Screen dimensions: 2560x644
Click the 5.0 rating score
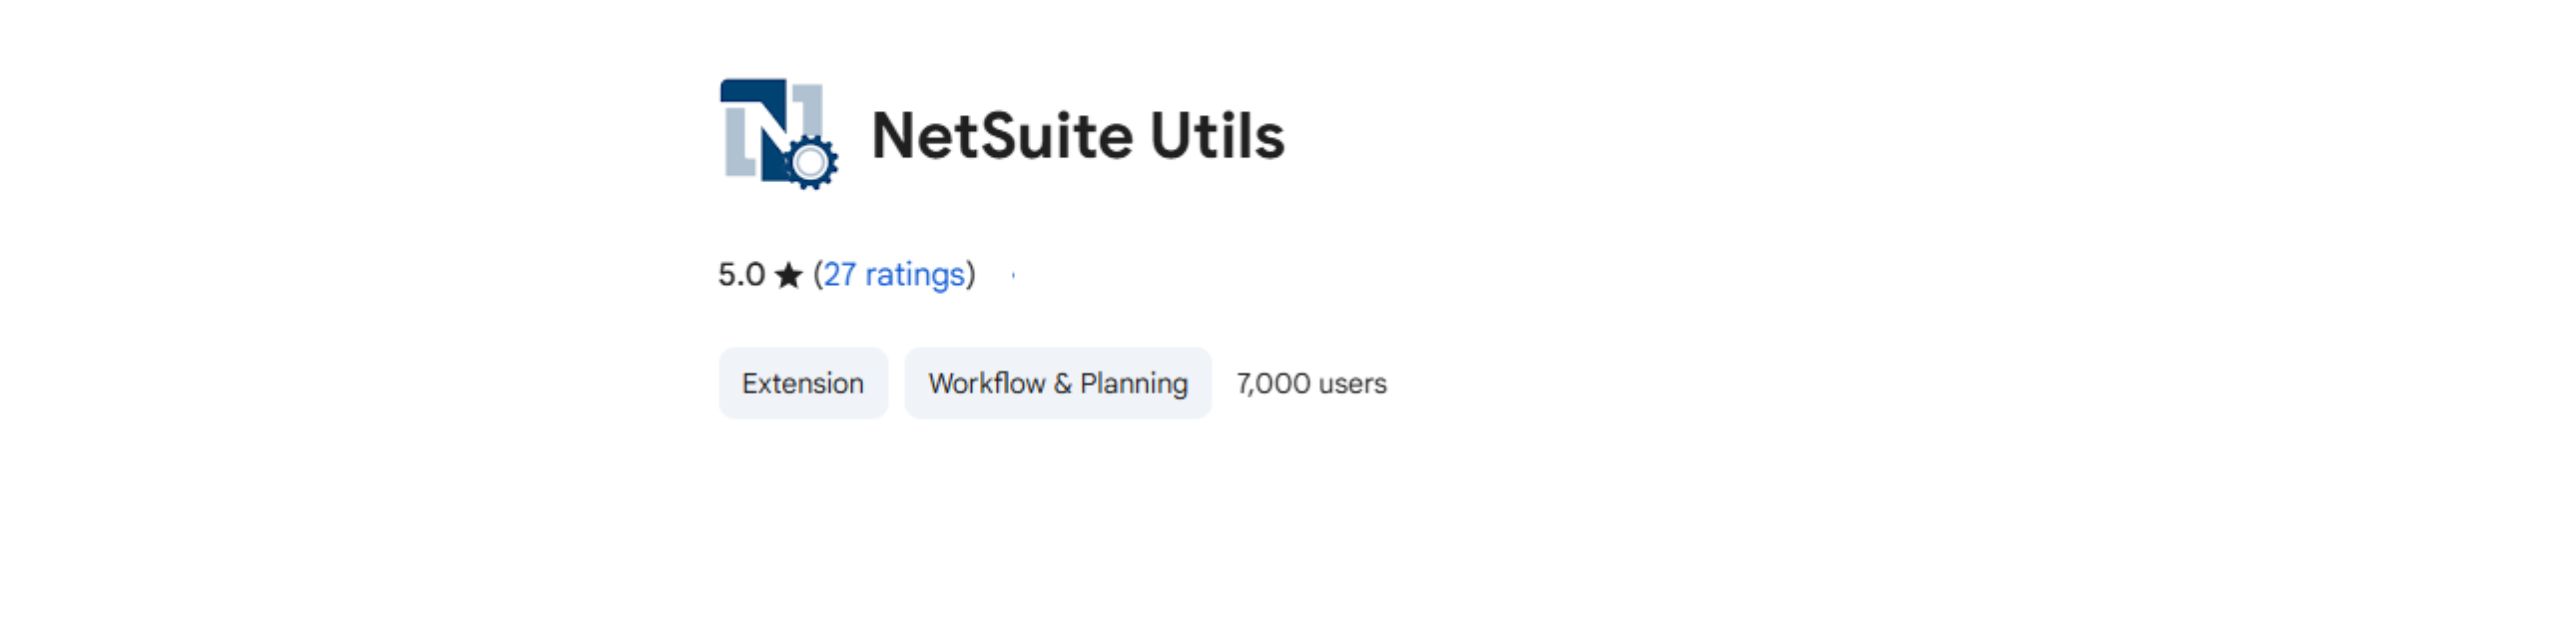point(741,274)
